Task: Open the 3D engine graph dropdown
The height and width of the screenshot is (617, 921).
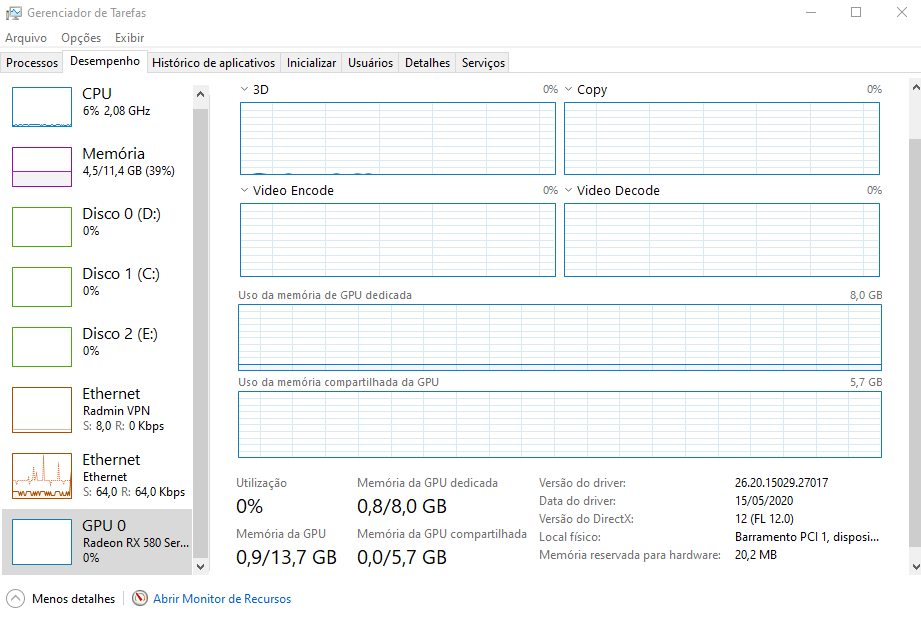Action: point(245,90)
